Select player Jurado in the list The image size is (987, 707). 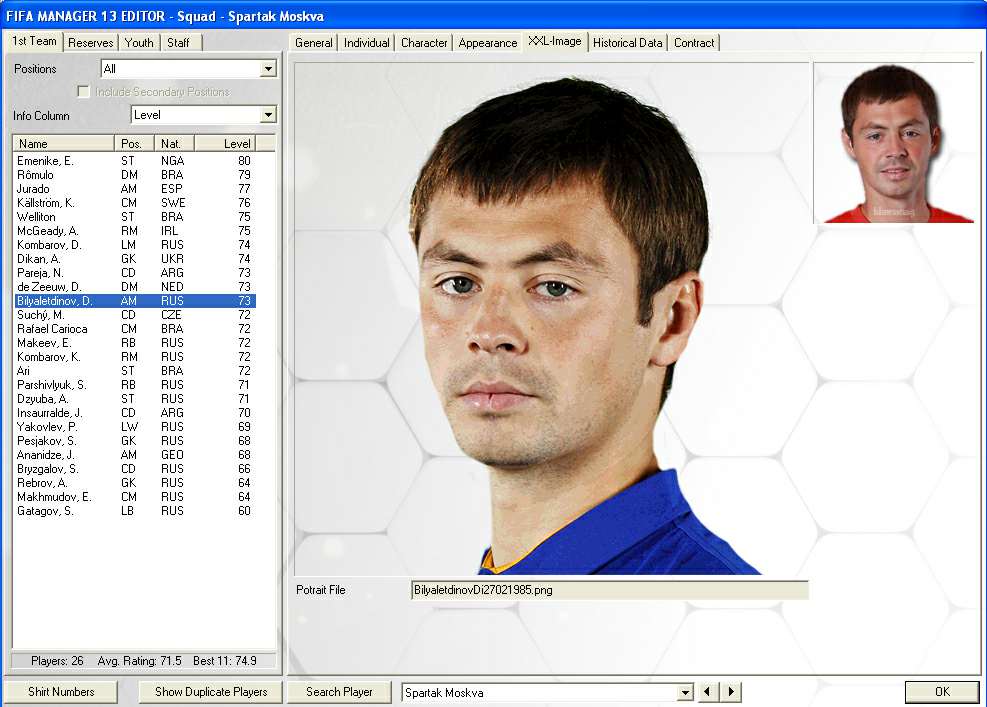(x=135, y=189)
